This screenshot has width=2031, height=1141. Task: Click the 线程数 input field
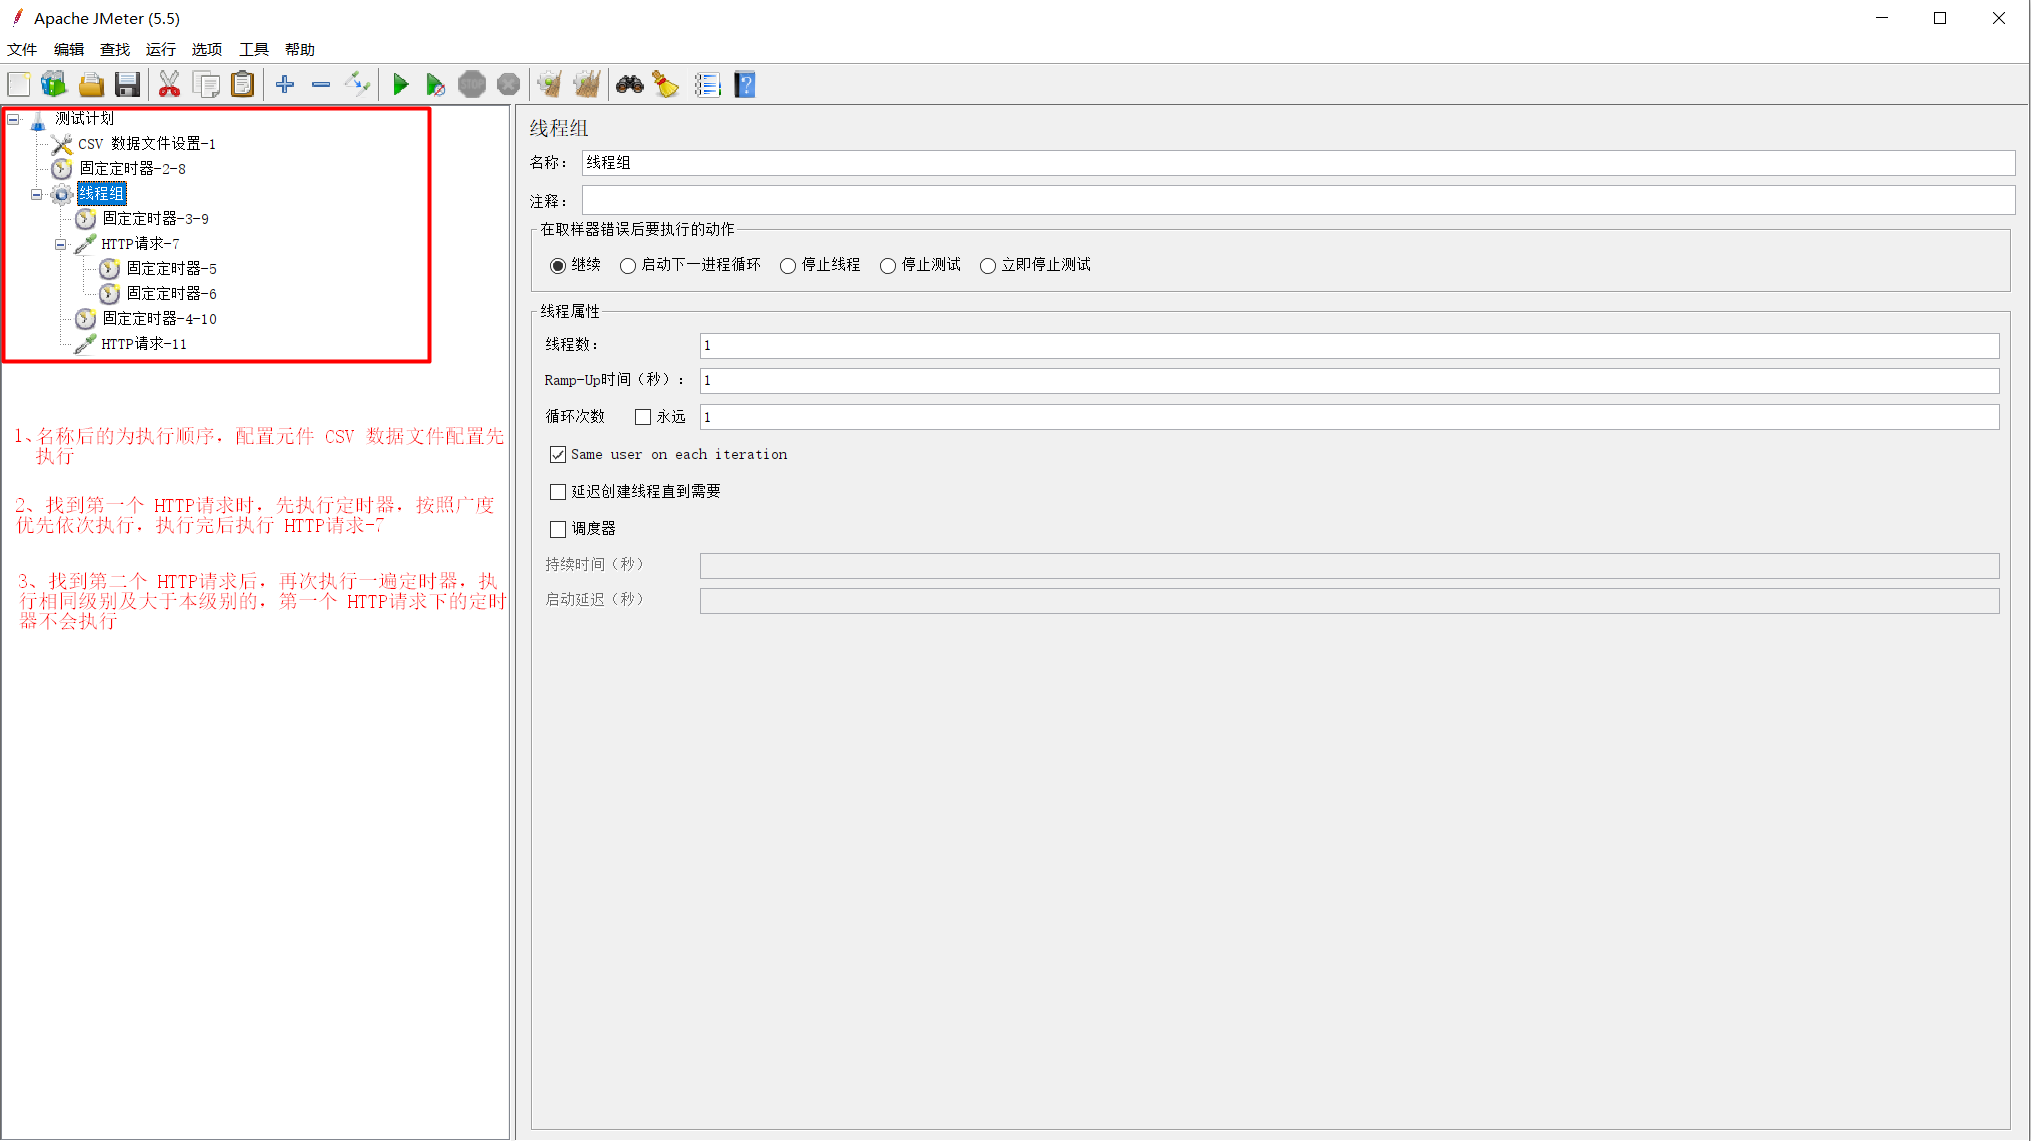(x=1349, y=346)
